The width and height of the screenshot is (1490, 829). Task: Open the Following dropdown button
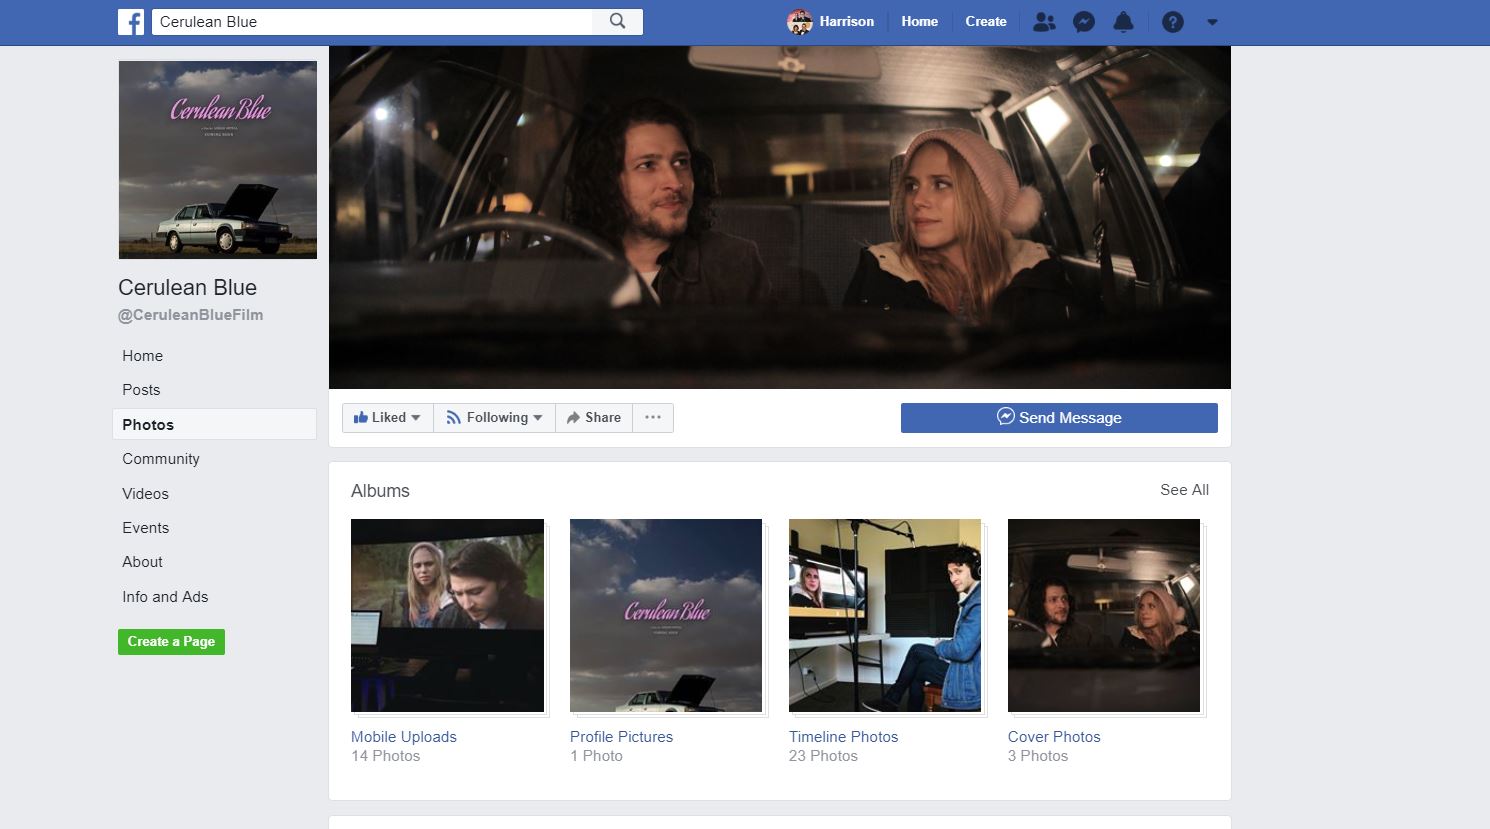494,418
